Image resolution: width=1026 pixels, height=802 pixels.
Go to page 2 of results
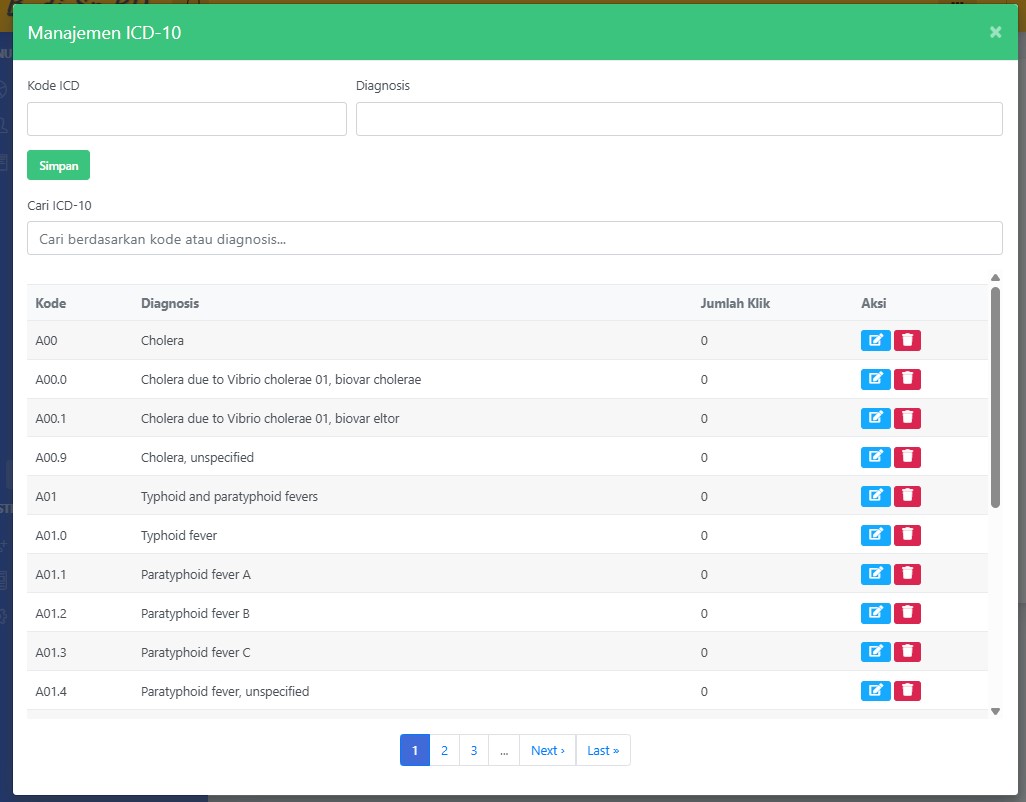click(x=444, y=750)
